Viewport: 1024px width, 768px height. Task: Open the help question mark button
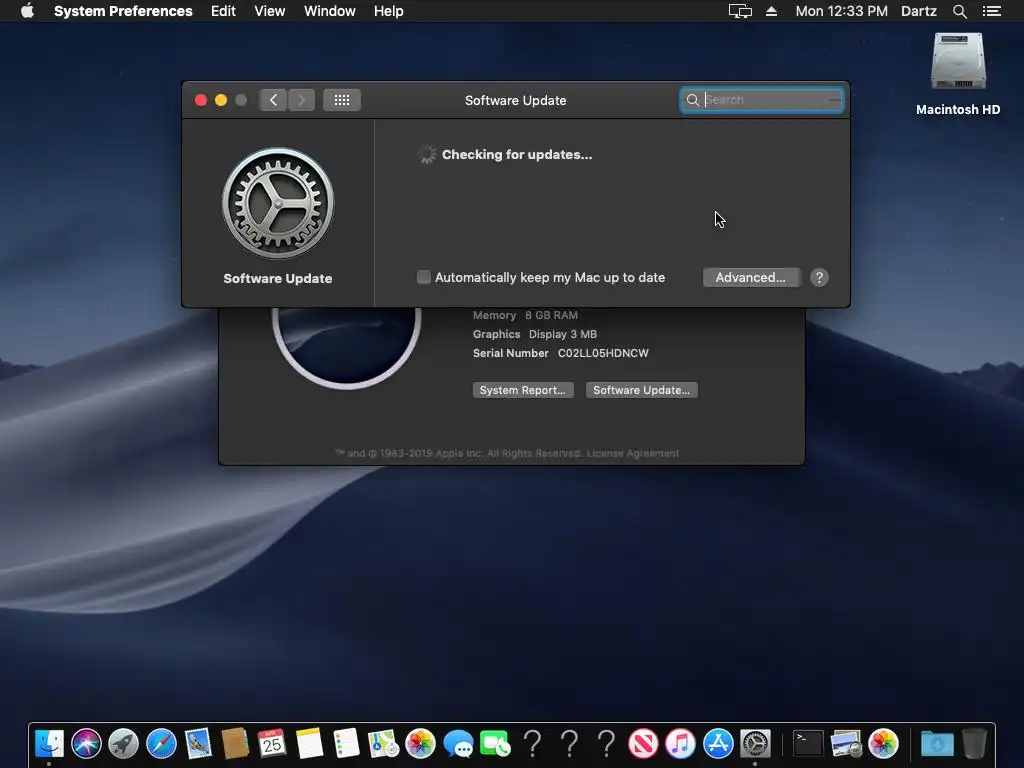(819, 278)
